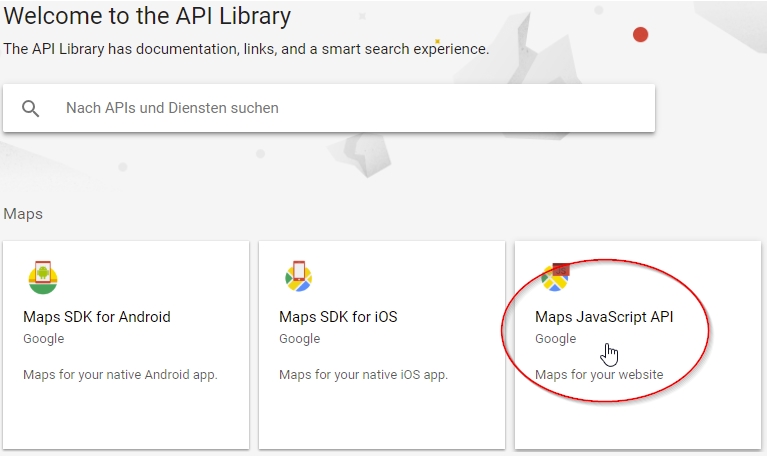Open the Maps SDK for Android title
Image resolution: width=767 pixels, height=456 pixels.
[97, 317]
